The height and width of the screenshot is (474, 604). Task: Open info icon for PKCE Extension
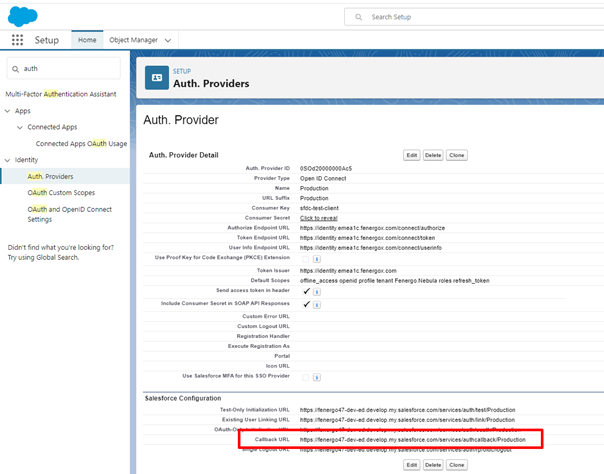click(317, 259)
